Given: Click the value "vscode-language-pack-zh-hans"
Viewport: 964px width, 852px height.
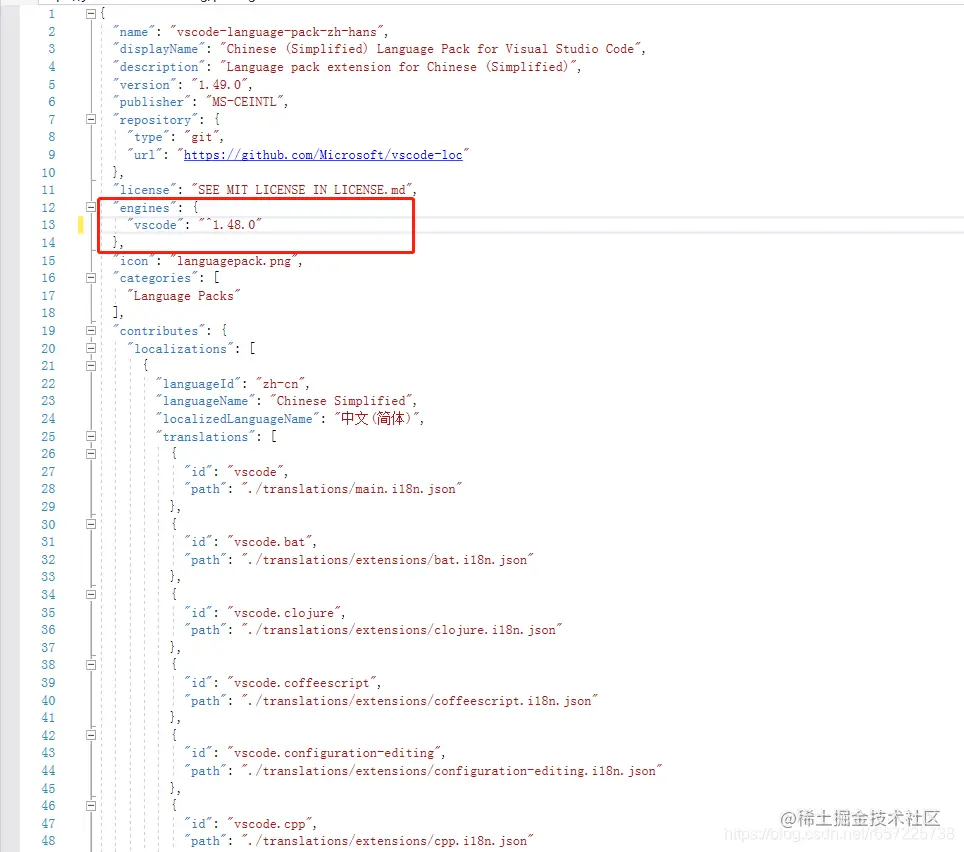Looking at the screenshot, I should 277,32.
